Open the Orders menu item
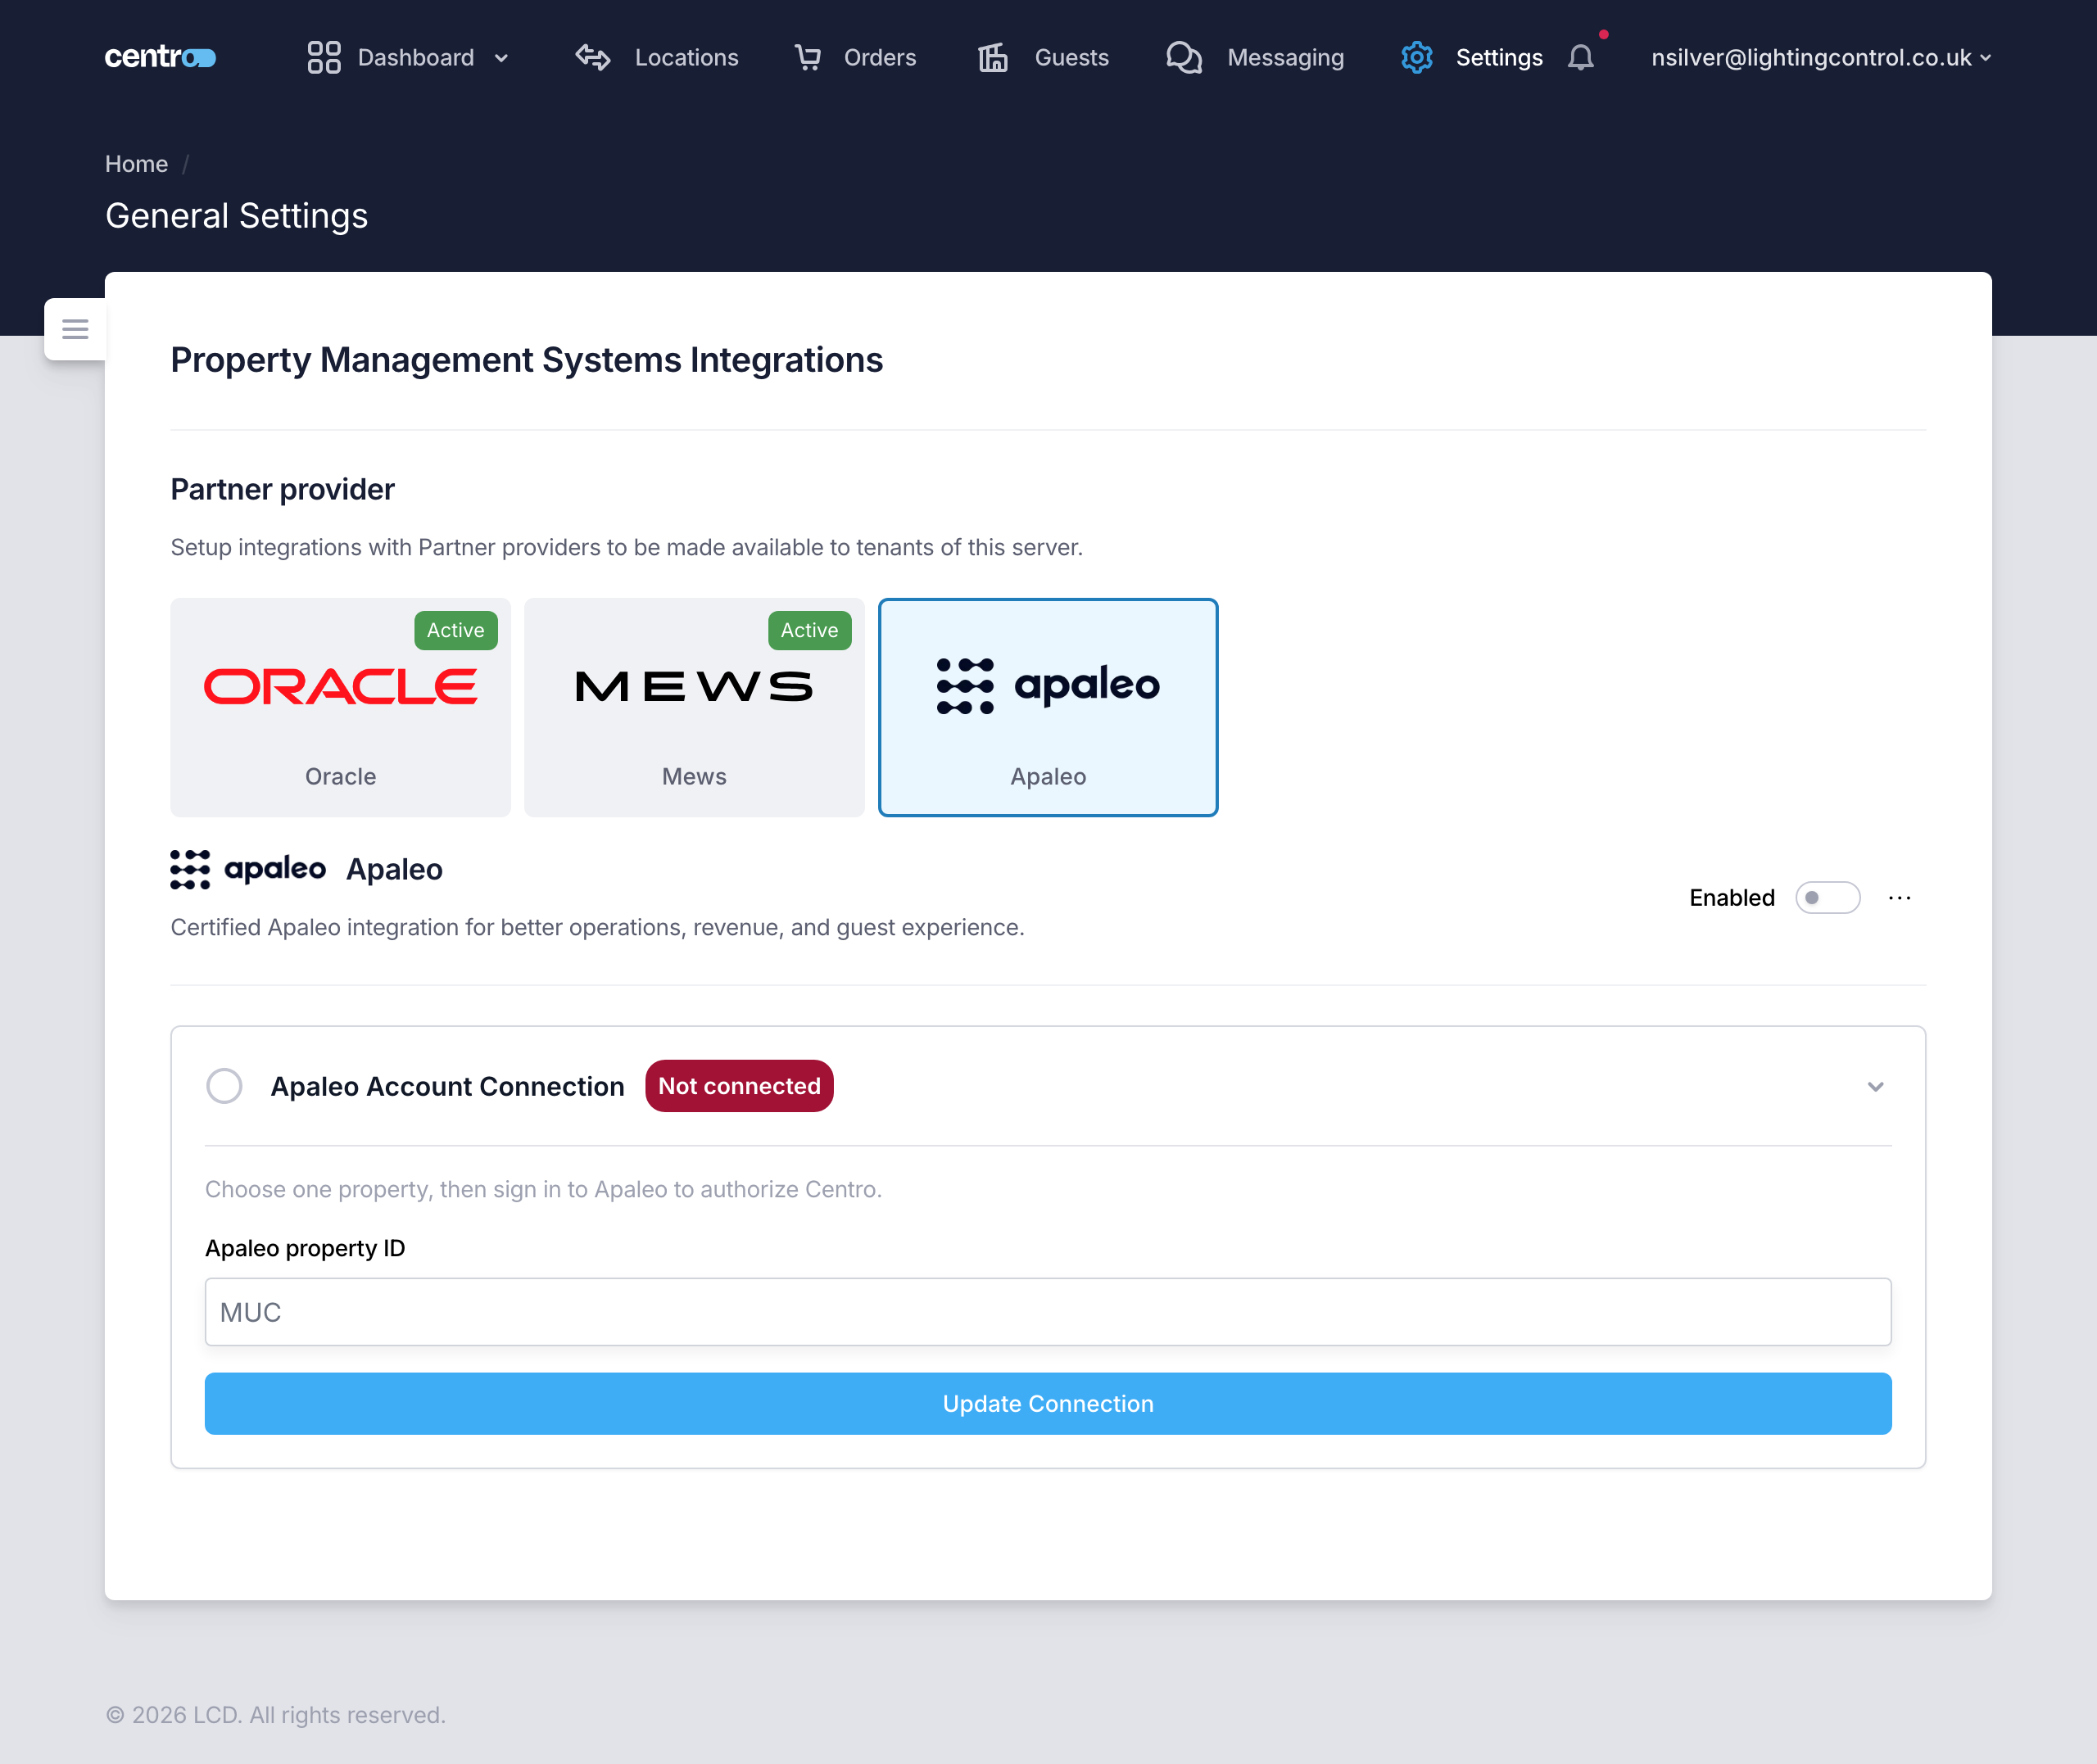Screen dimensions: 2097x1764 tap(880, 57)
